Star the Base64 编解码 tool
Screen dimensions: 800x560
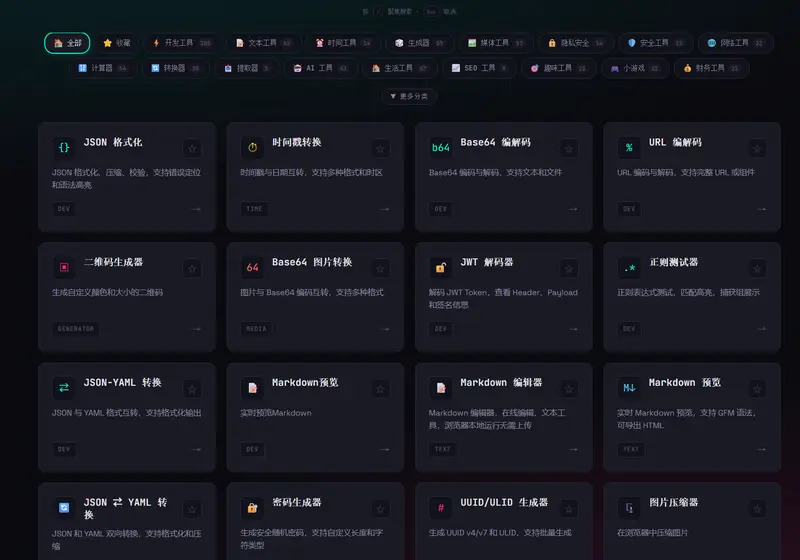569,148
